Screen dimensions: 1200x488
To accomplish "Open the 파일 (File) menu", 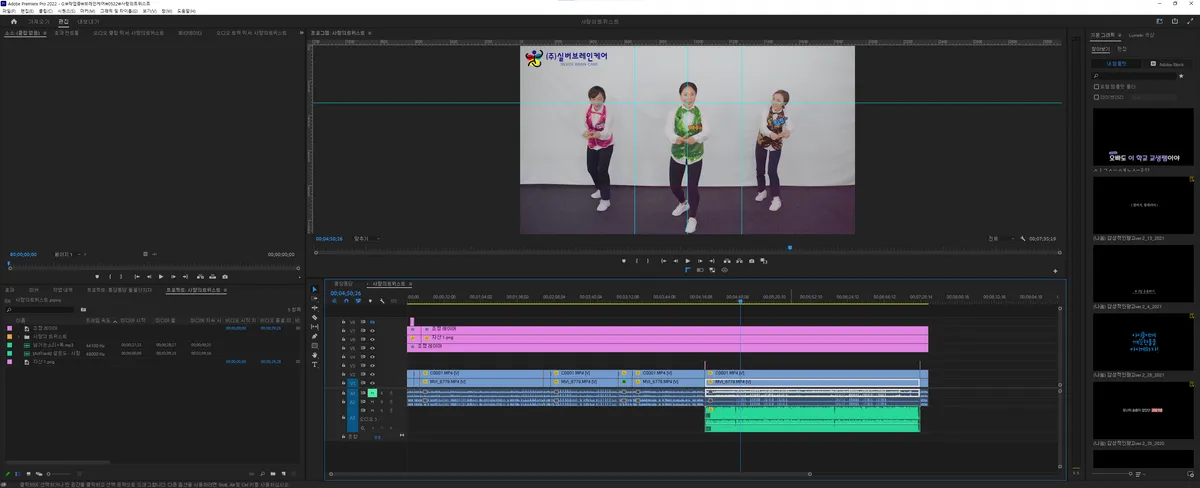I will pos(9,11).
